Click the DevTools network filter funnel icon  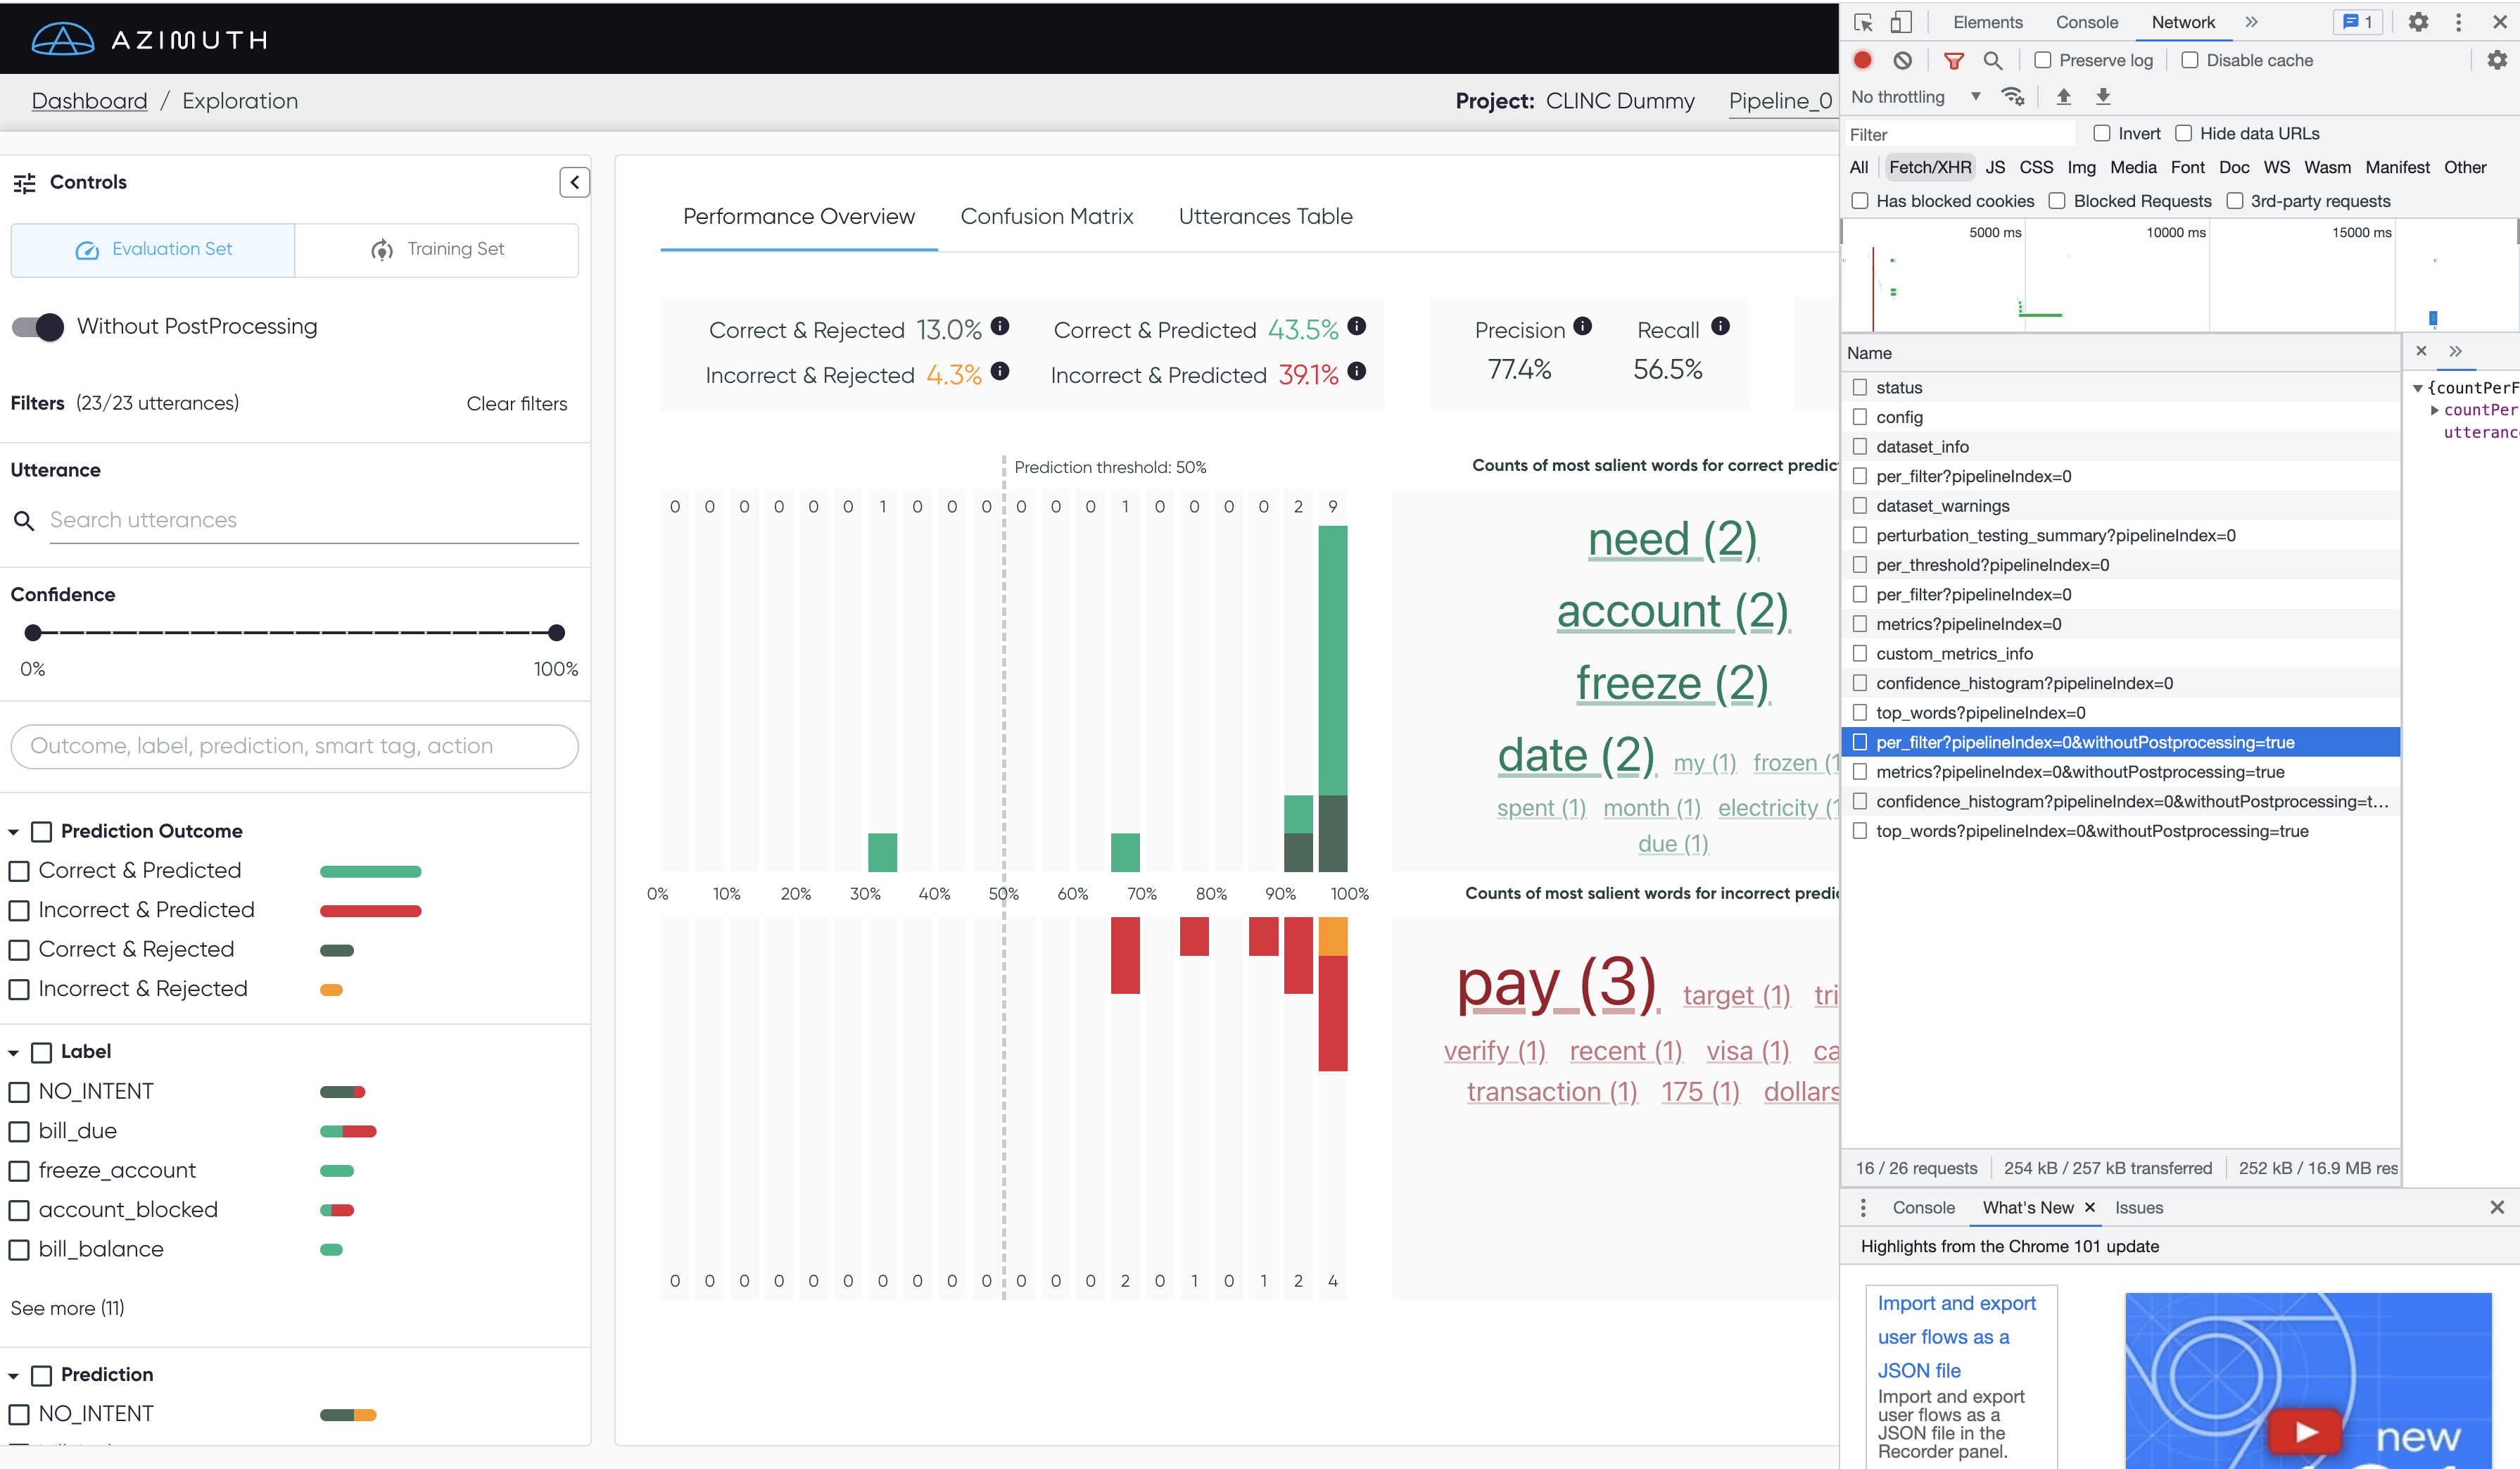[x=1953, y=60]
